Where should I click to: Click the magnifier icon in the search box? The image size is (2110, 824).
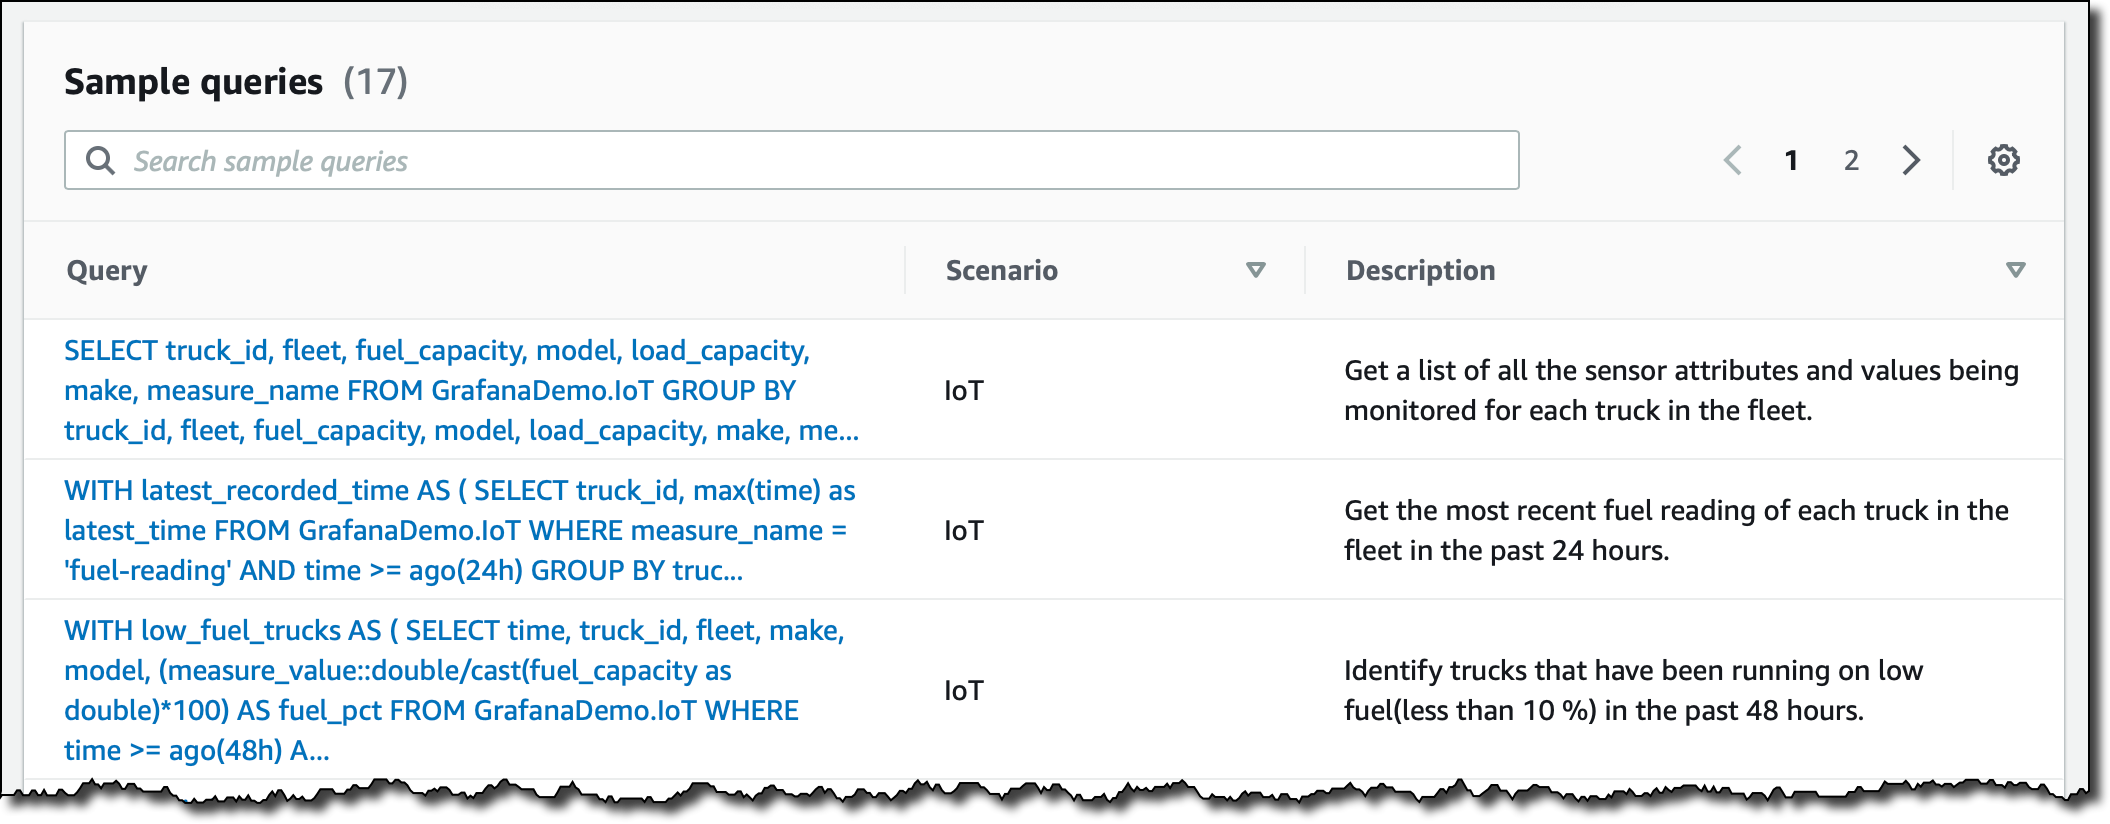[100, 160]
